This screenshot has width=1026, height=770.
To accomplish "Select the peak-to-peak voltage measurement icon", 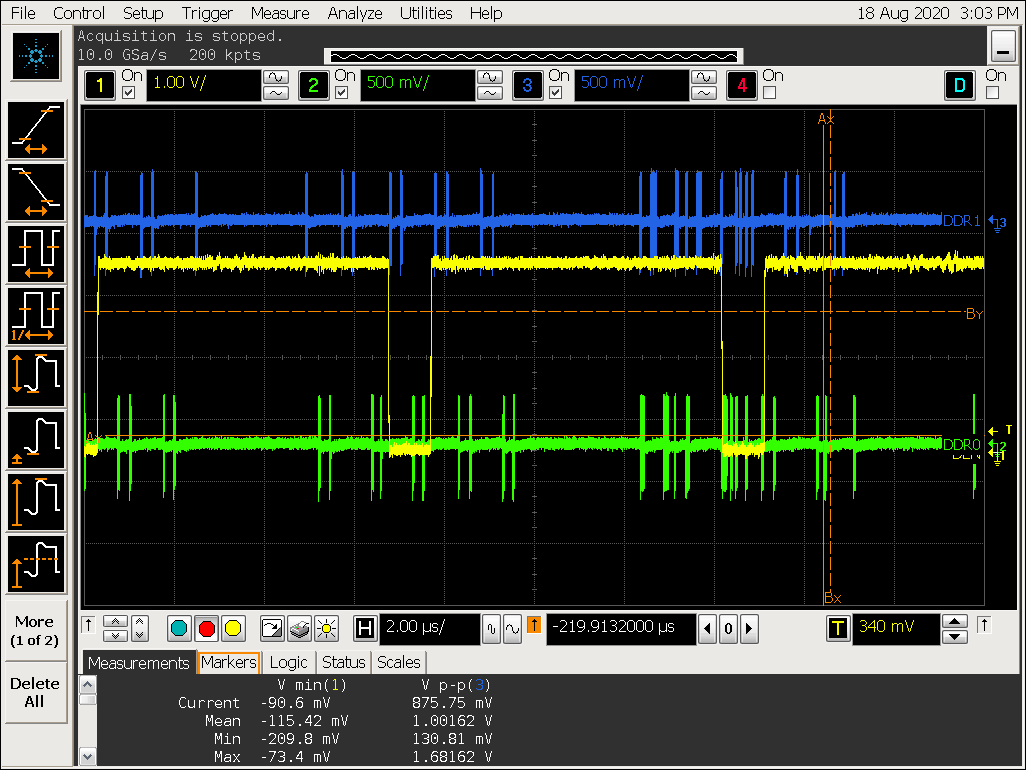I will click(36, 378).
